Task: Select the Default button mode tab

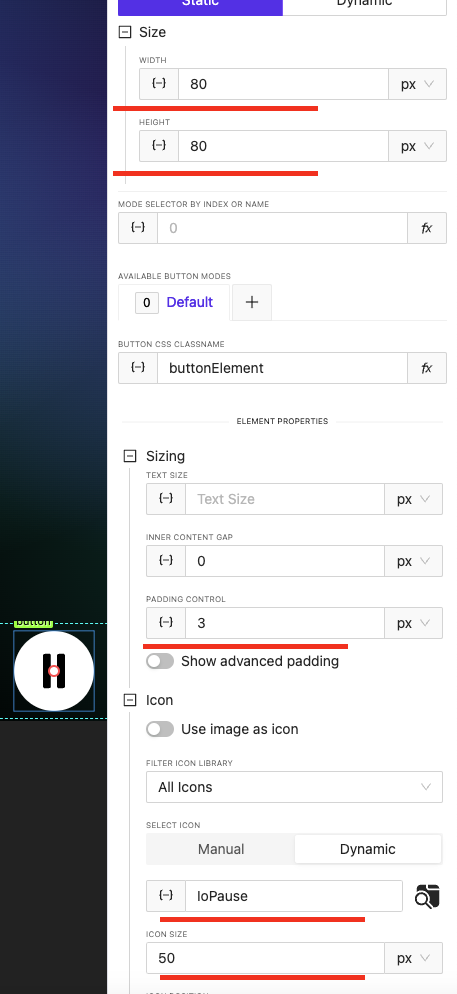Action: point(174,302)
